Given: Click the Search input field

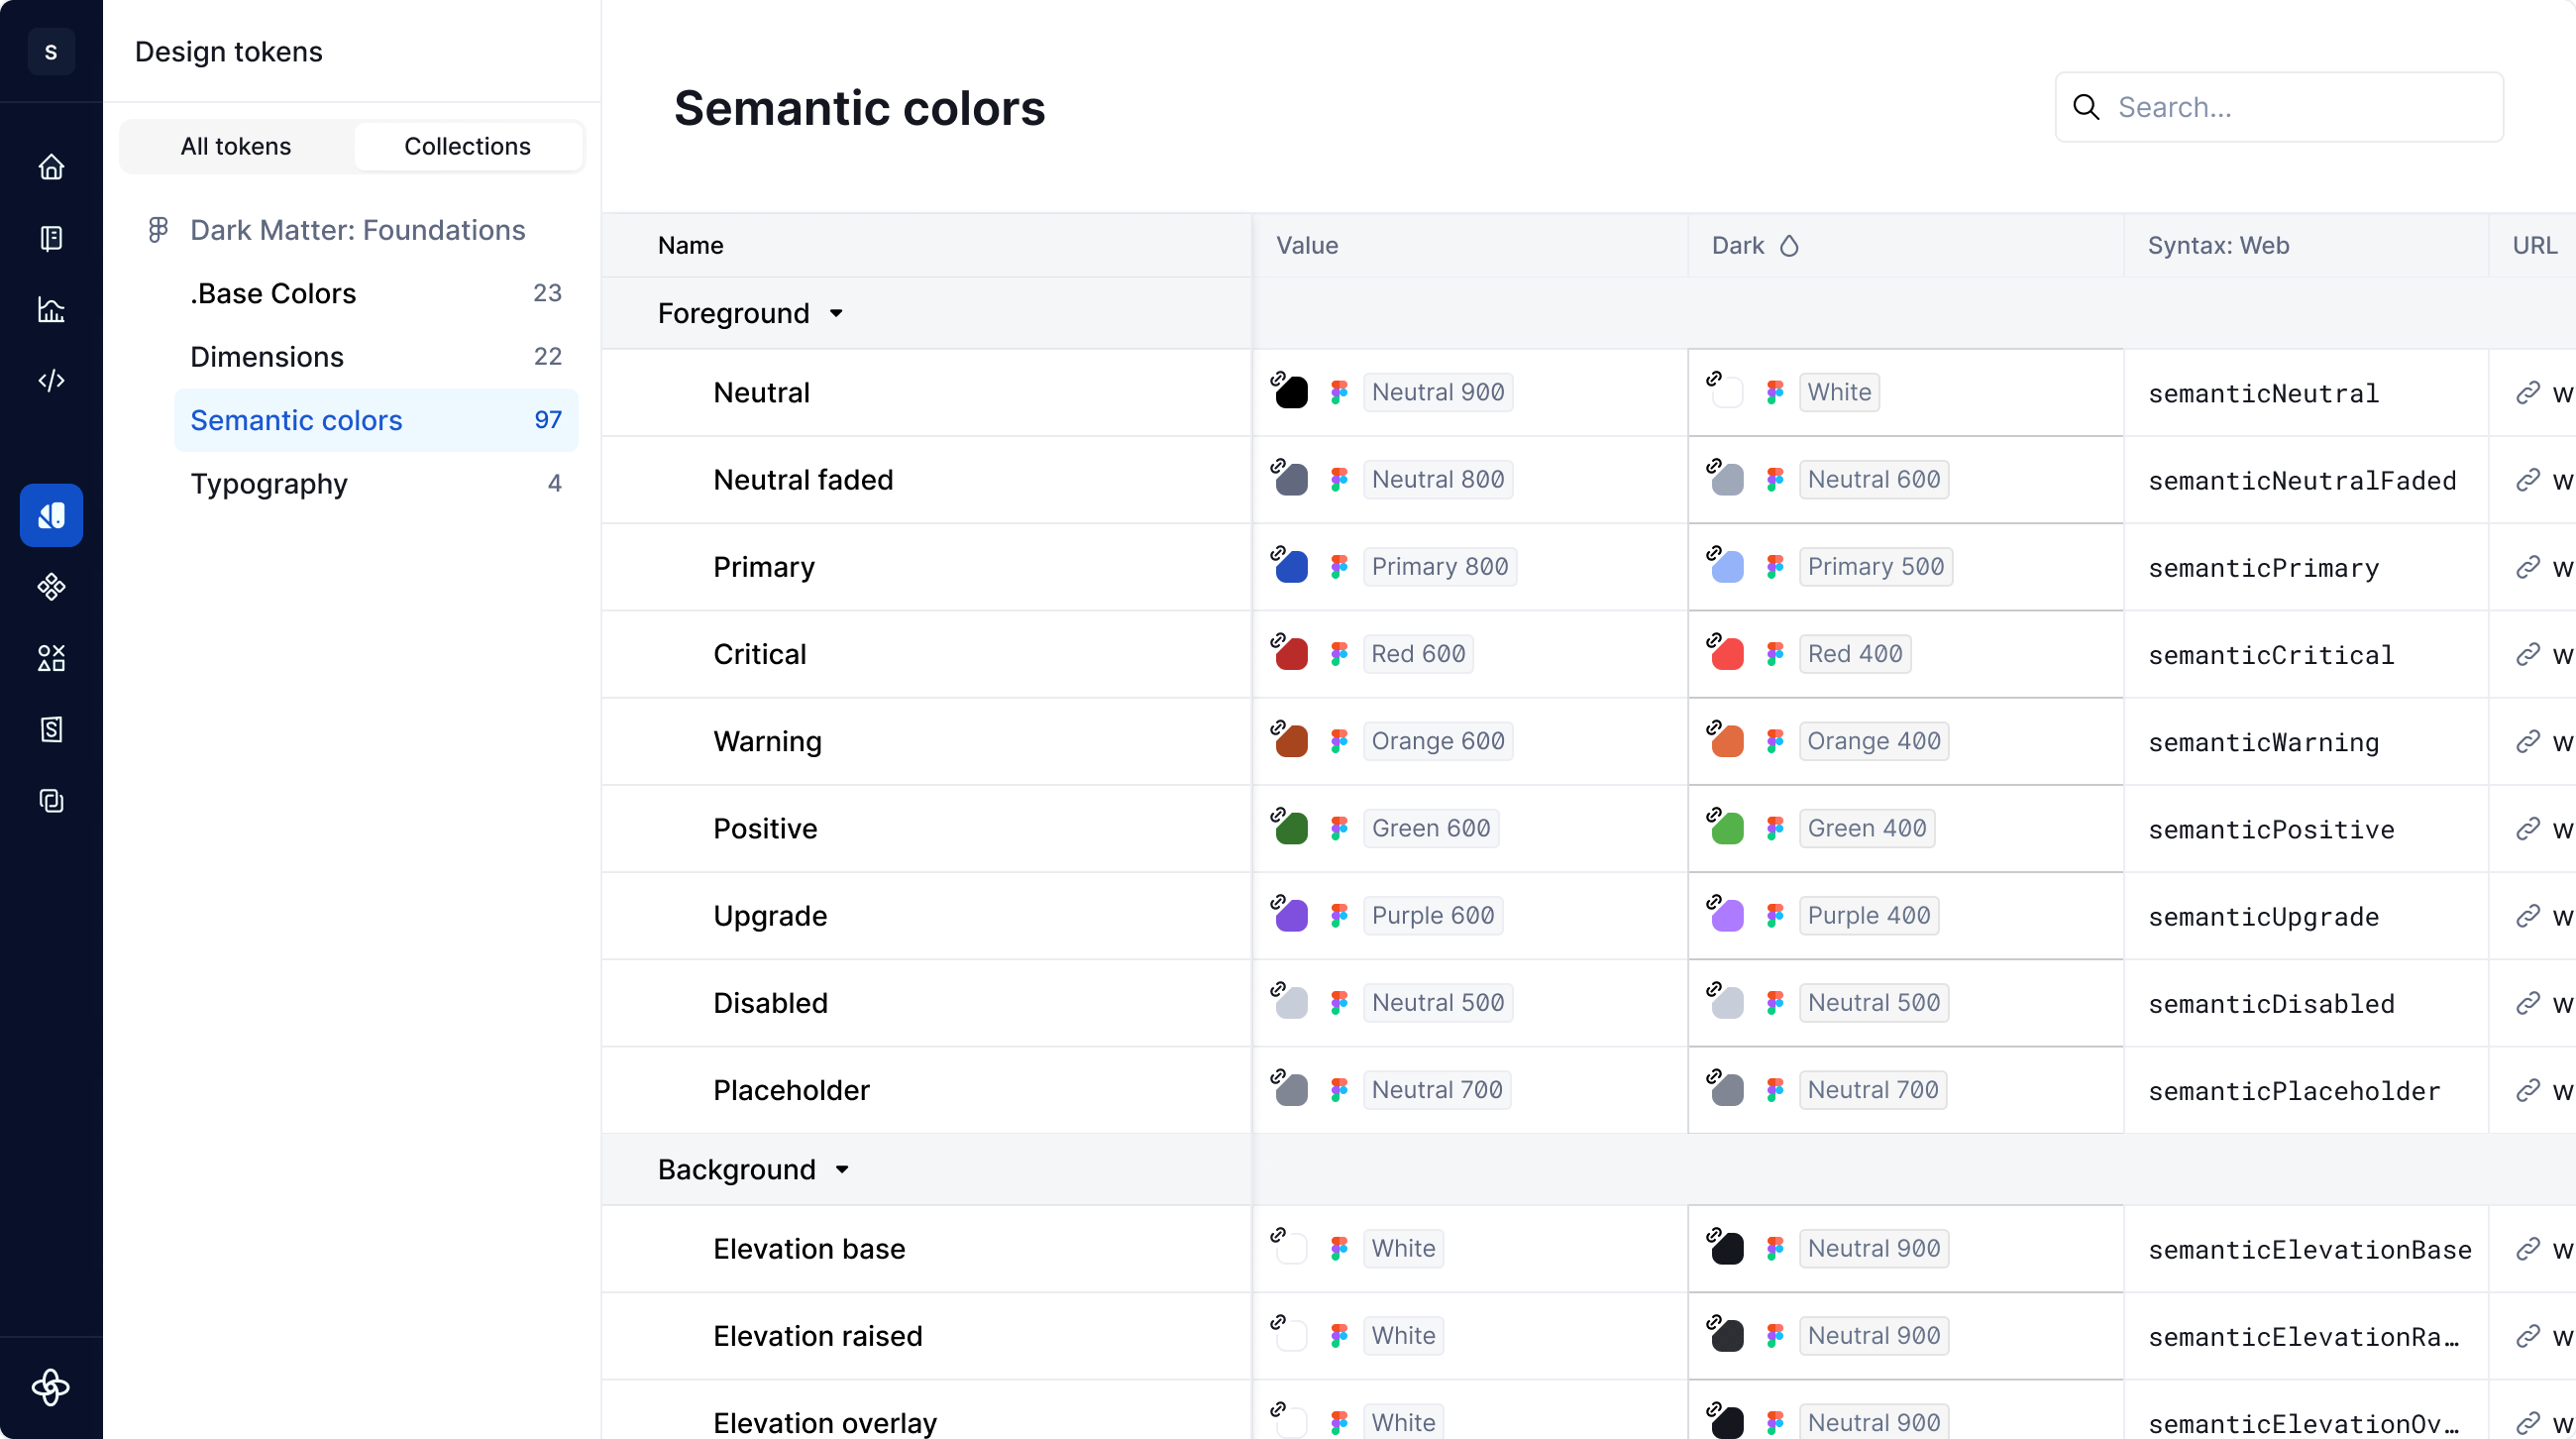Looking at the screenshot, I should click(2280, 106).
